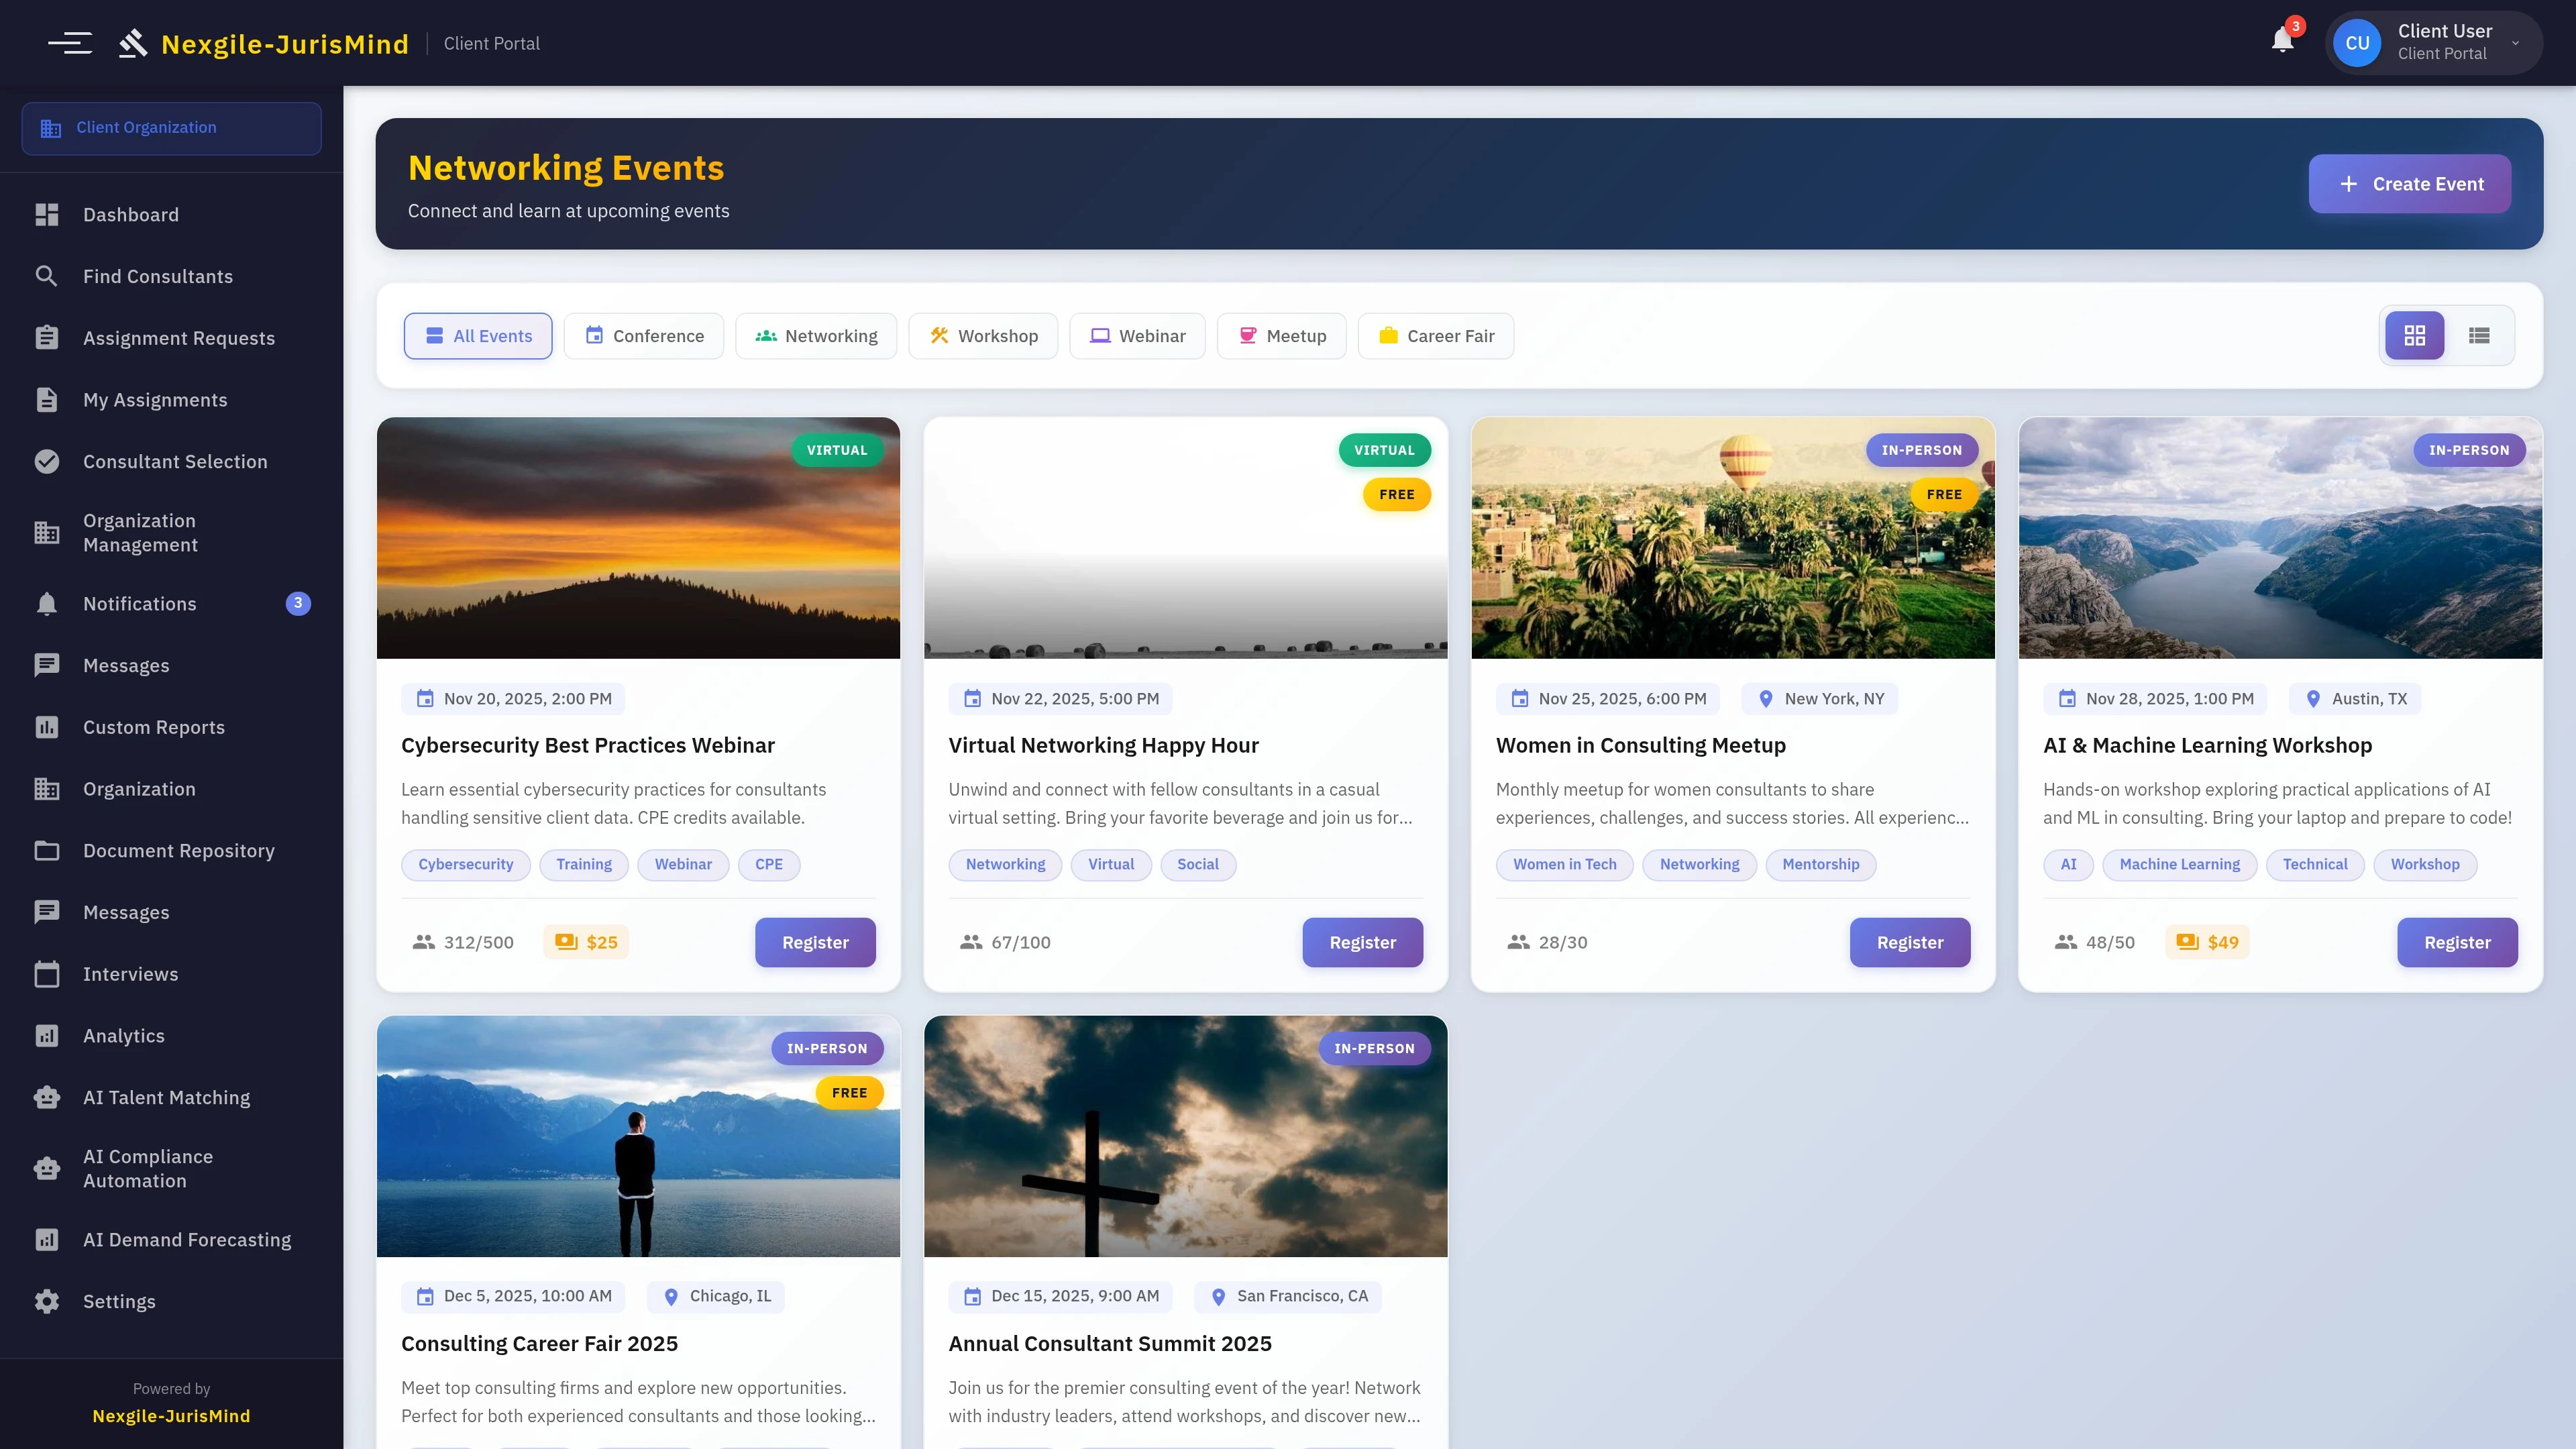
Task: Click the AI & Machine Learning Workshop image
Action: [x=2280, y=538]
